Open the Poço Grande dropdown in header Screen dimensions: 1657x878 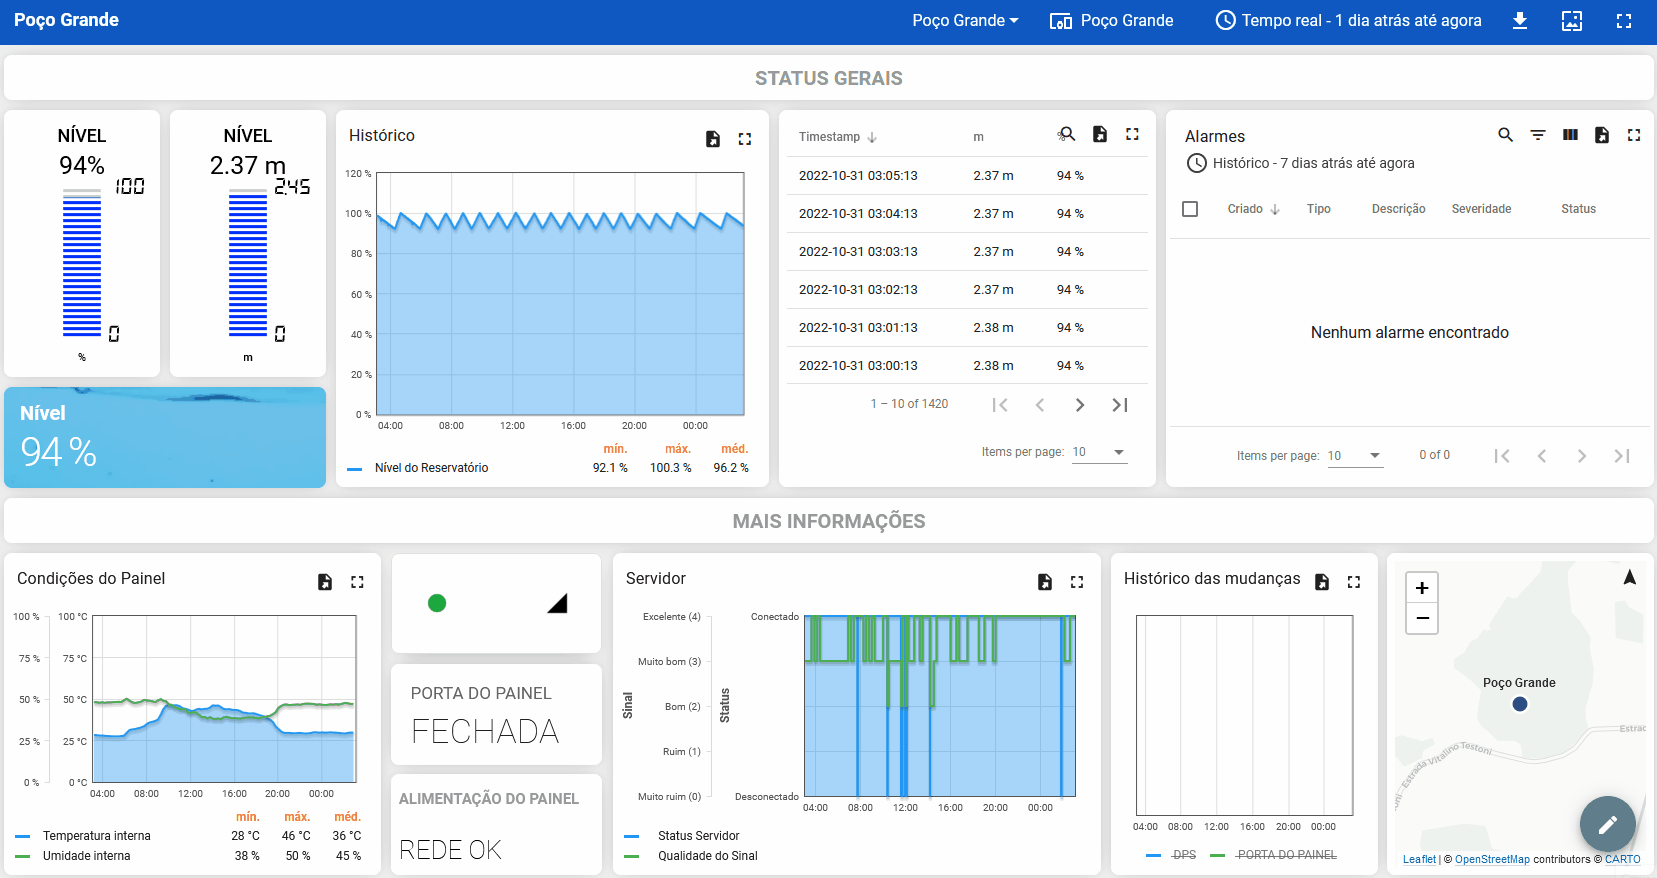click(x=964, y=21)
